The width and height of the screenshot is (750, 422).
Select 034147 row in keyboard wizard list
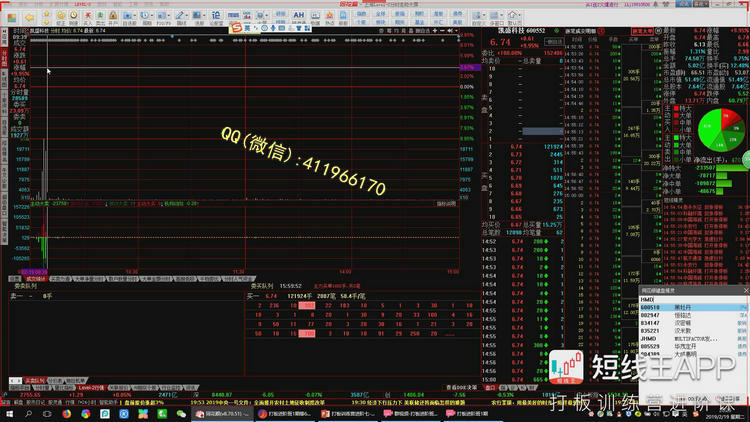693,323
